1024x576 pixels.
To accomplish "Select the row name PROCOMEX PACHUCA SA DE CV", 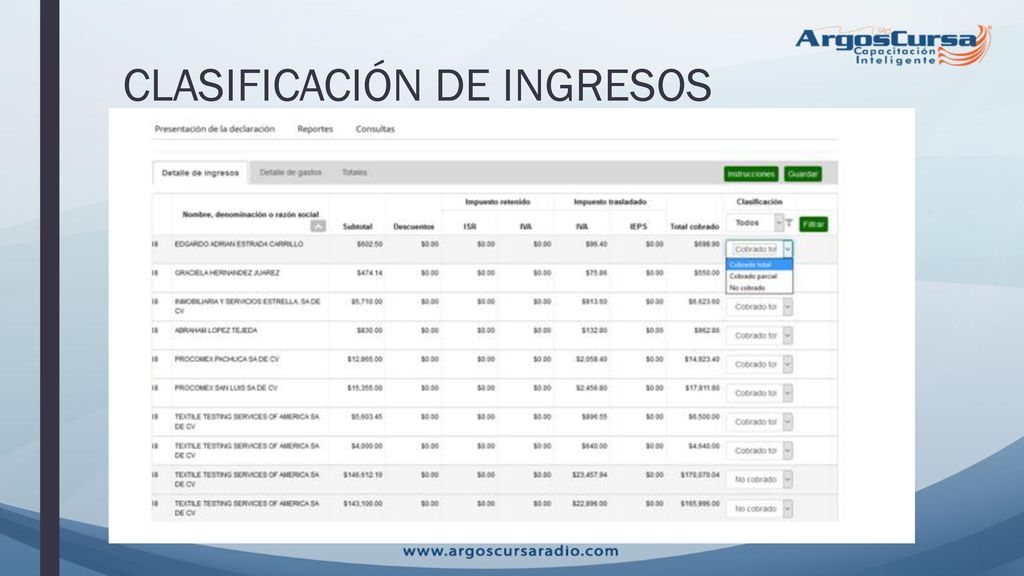I will pyautogui.click(x=227, y=359).
